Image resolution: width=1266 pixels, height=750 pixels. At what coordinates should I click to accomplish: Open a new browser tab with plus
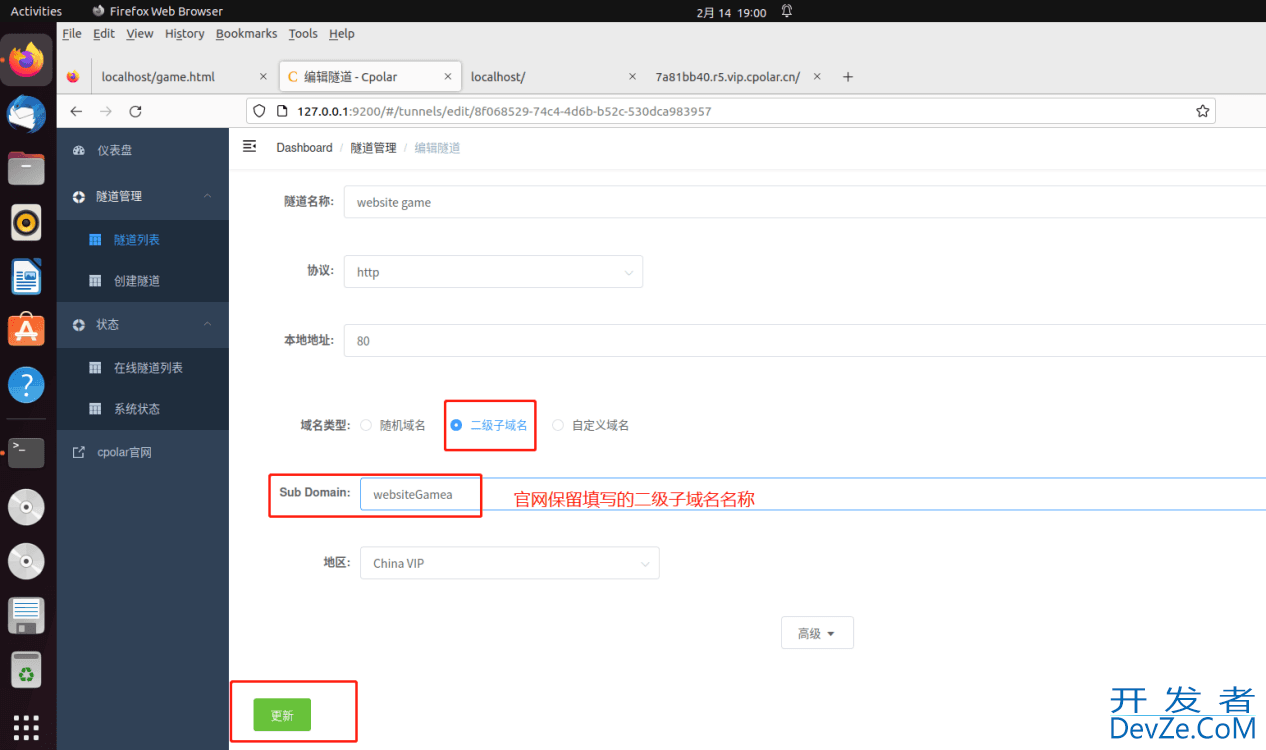click(848, 77)
